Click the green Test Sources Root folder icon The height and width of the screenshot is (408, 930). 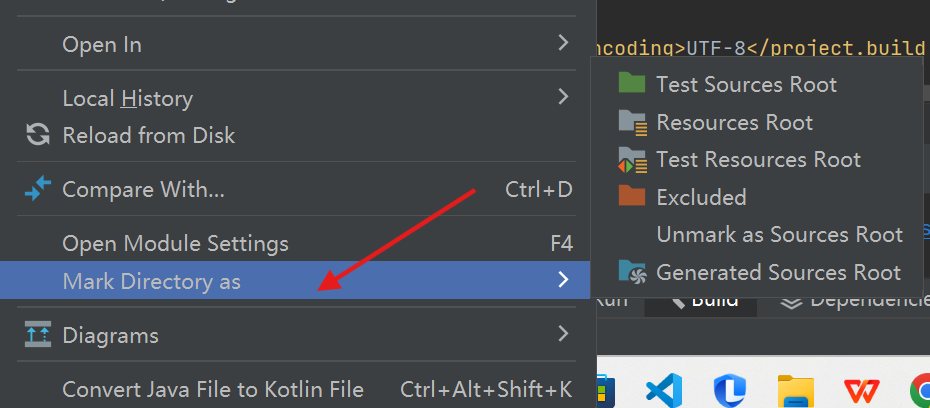pyautogui.click(x=631, y=83)
